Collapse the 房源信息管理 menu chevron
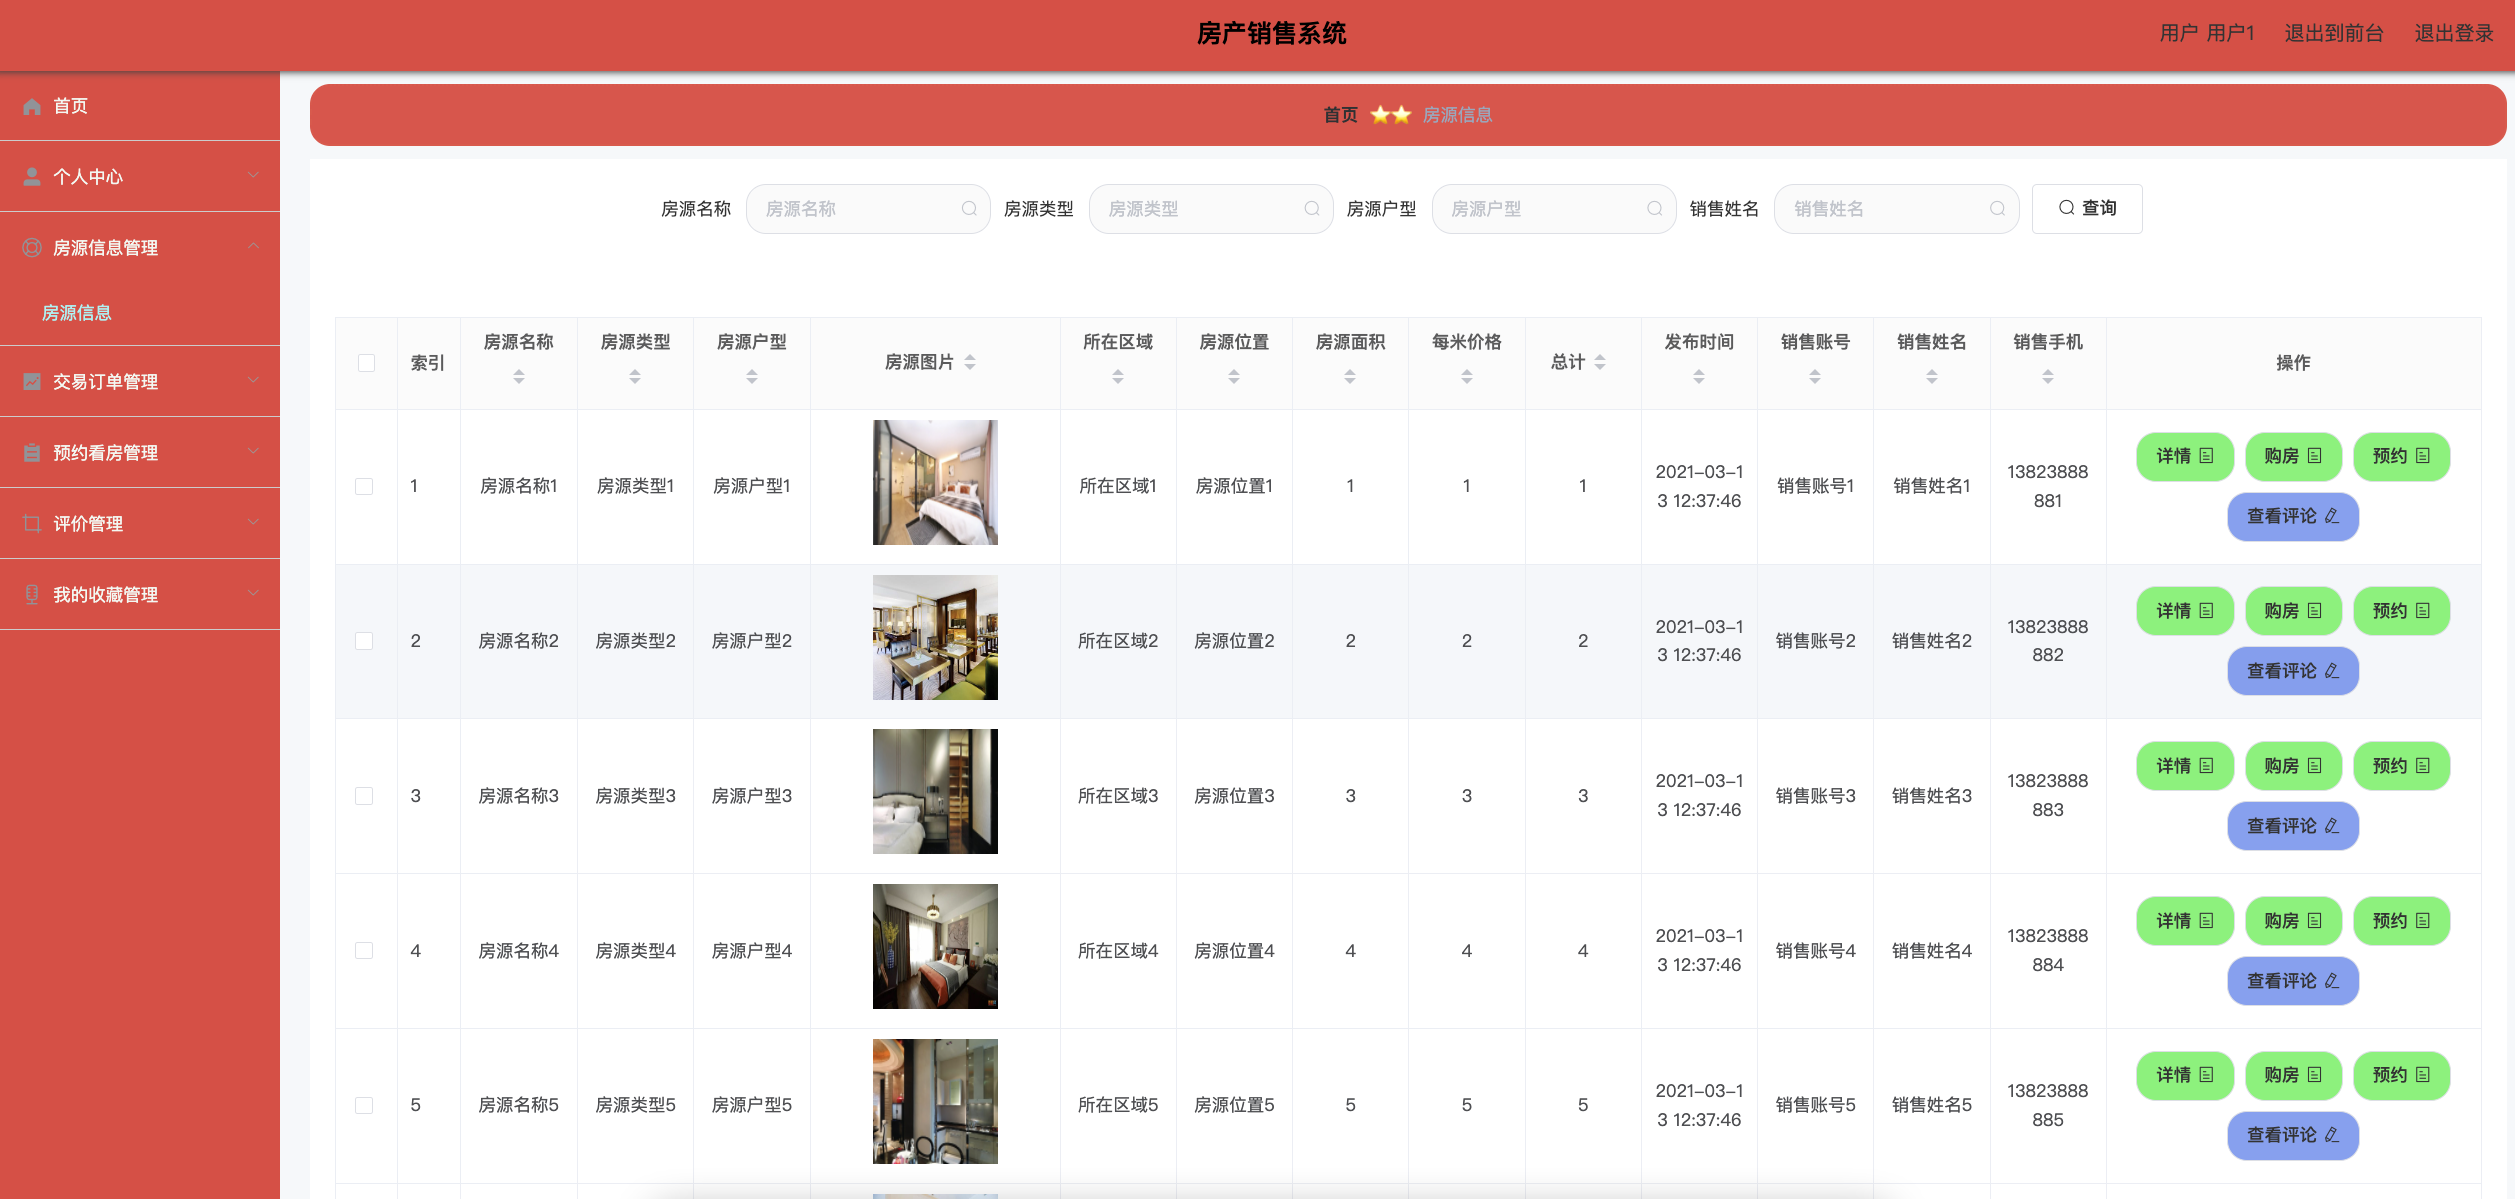 (253, 247)
